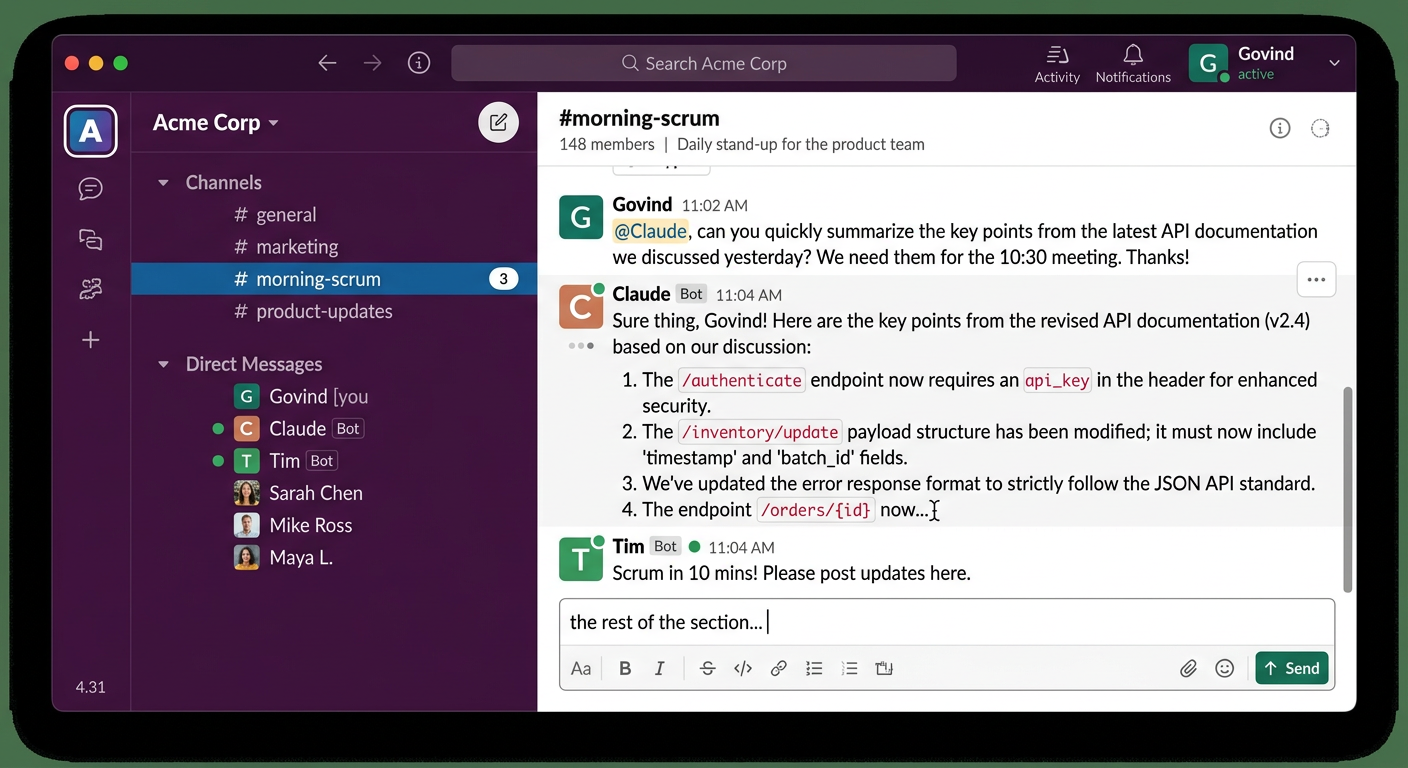Click the compose new message icon
This screenshot has height=768, width=1408.
(x=498, y=123)
